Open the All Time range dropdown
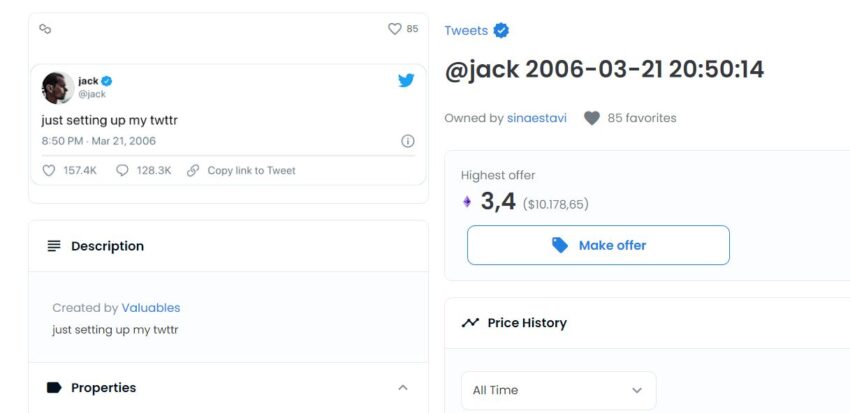This screenshot has height=413, width=850. (559, 390)
